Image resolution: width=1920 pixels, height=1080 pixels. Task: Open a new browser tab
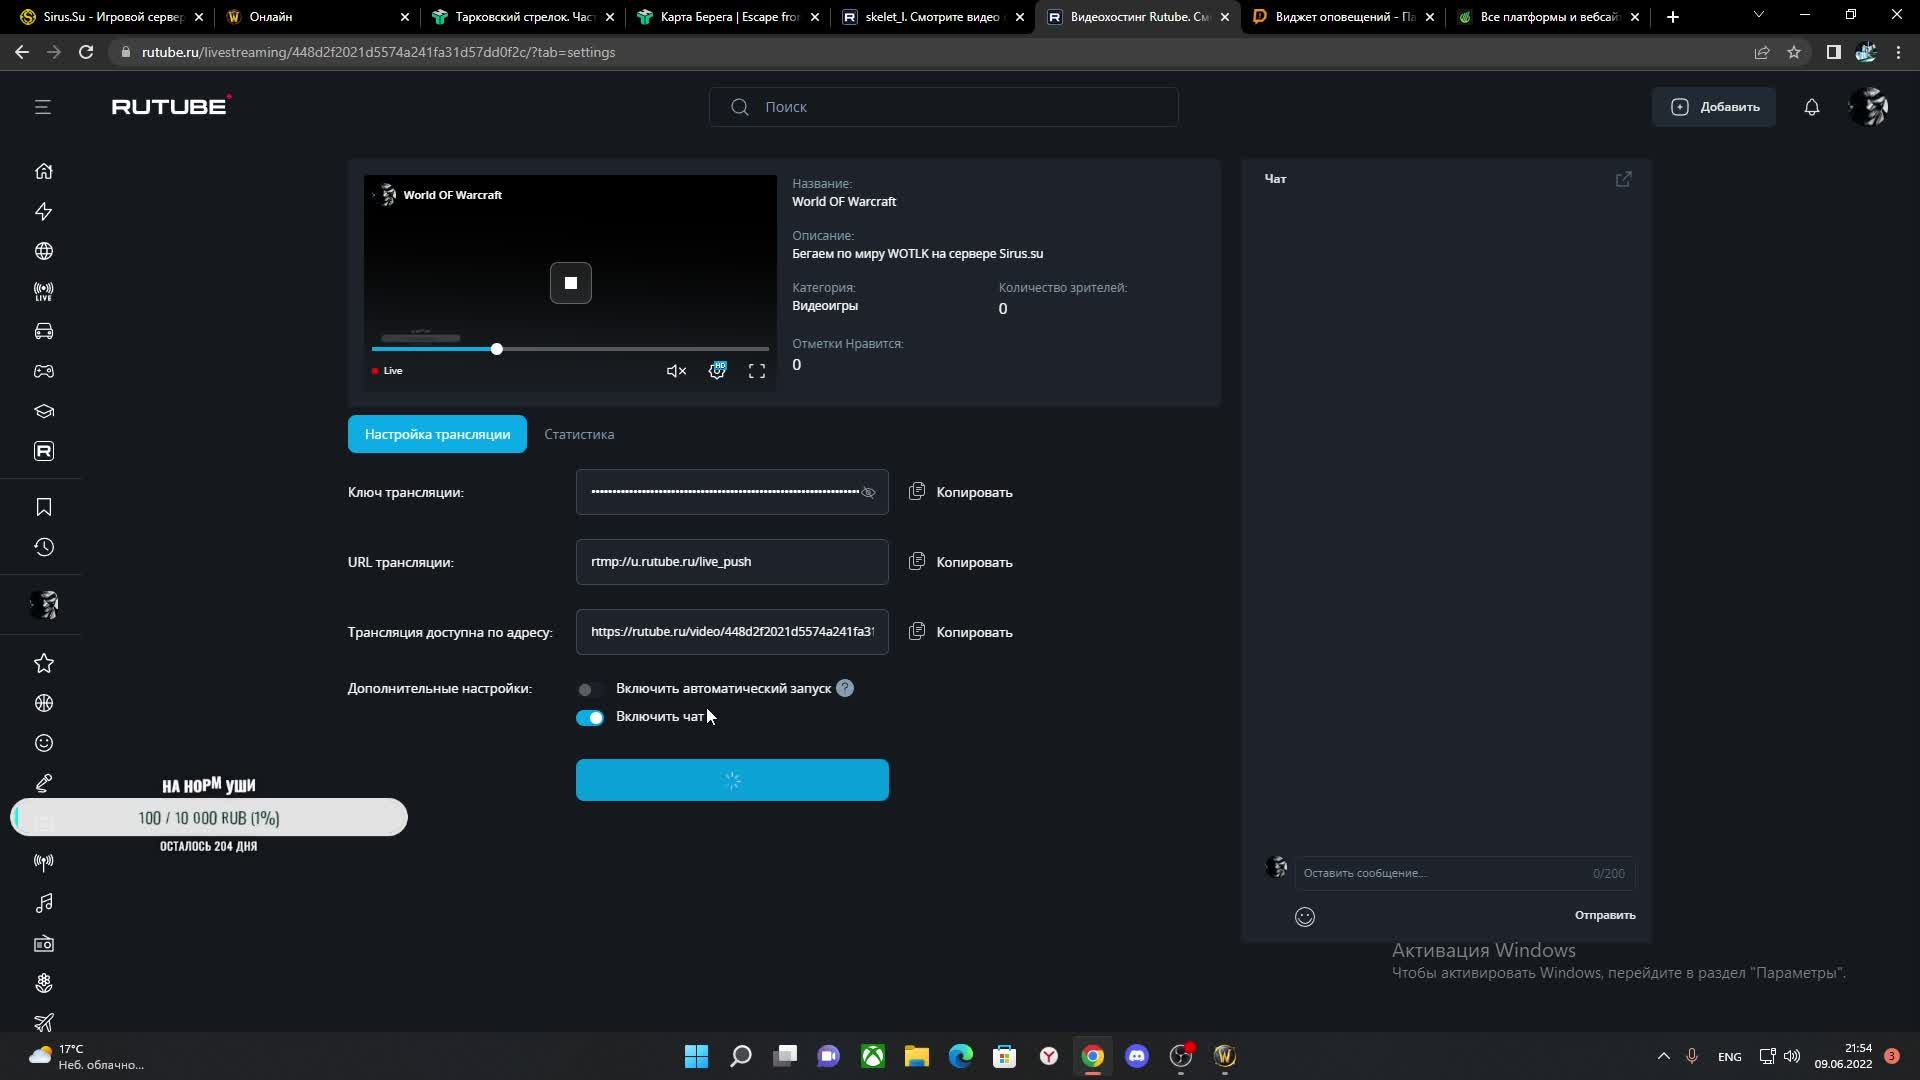1673,17
